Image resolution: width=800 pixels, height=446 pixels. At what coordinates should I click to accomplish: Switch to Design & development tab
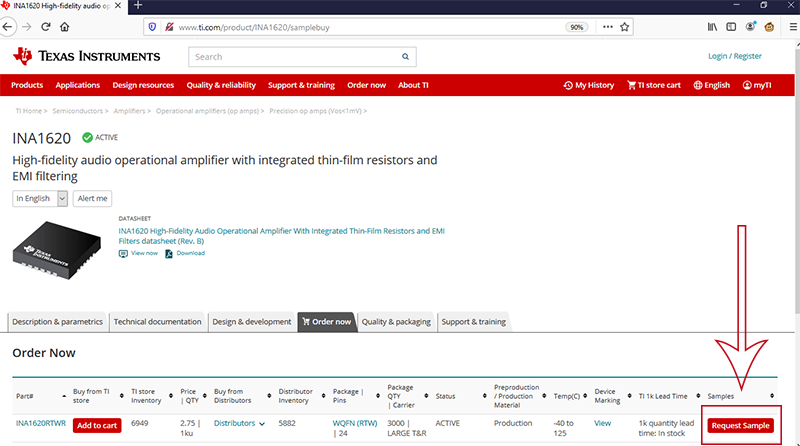252,322
